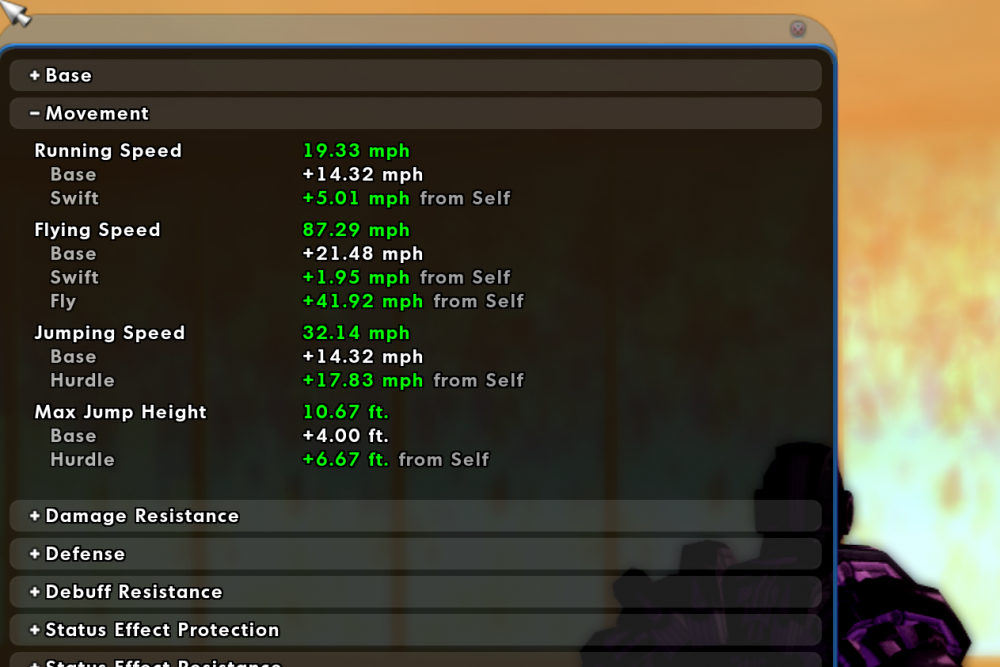Expand the Damage Resistance section
The width and height of the screenshot is (1000, 667).
coord(134,516)
